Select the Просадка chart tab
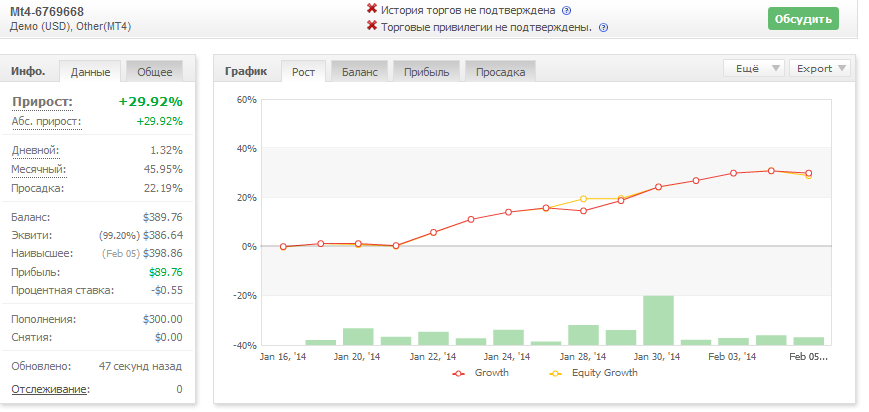 pyautogui.click(x=500, y=72)
